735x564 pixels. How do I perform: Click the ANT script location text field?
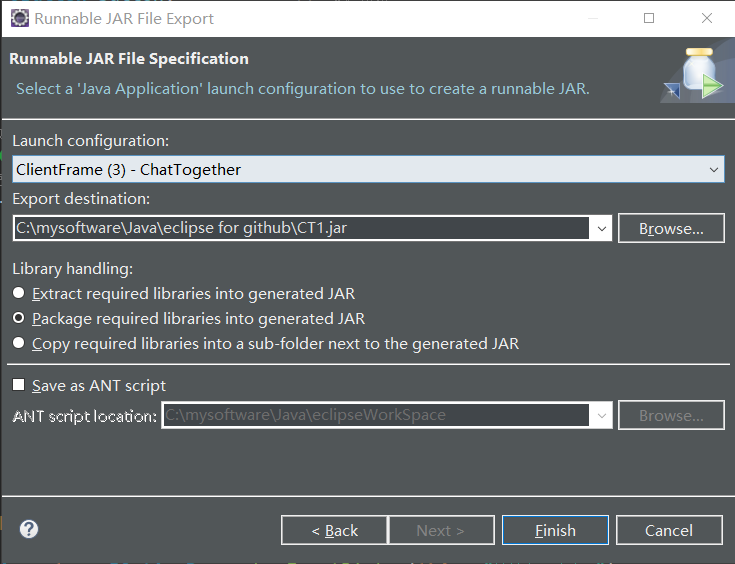coord(376,415)
